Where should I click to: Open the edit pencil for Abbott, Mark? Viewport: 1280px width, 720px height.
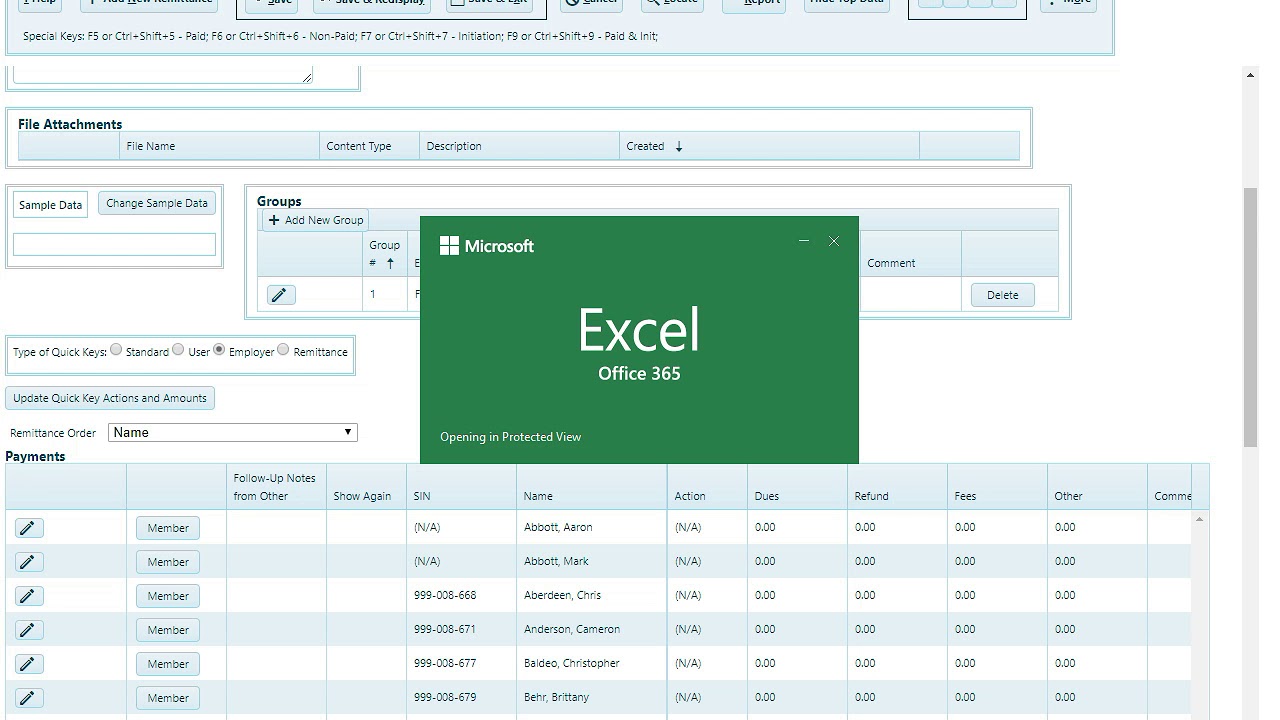pyautogui.click(x=28, y=562)
